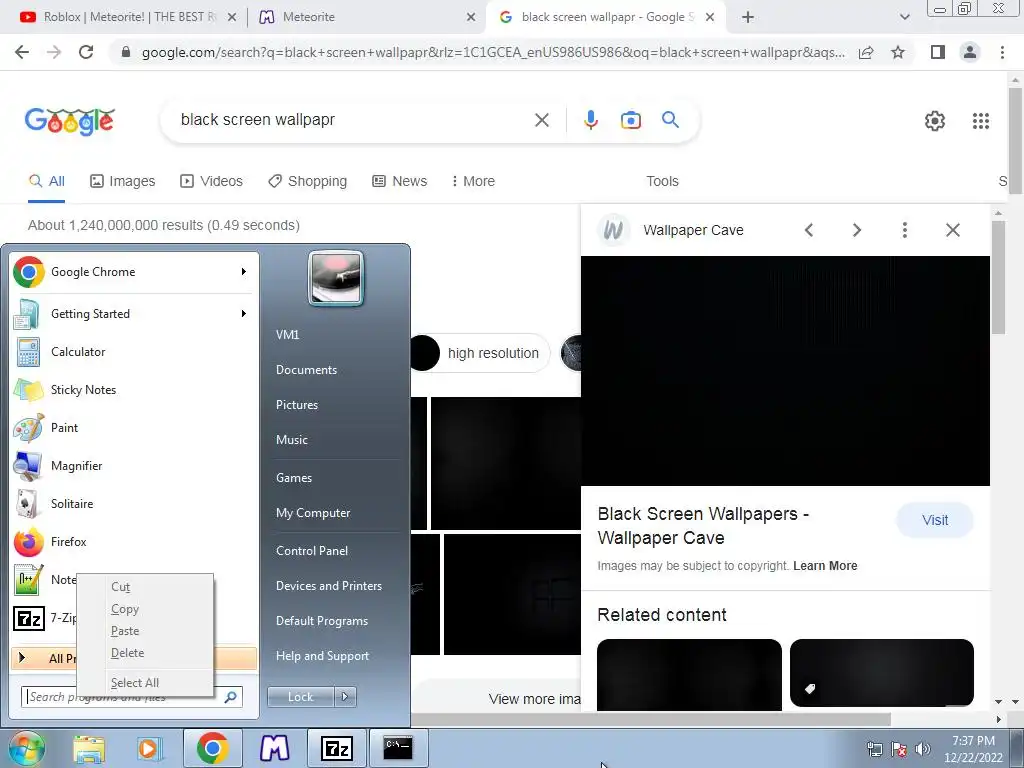Open Google settings gear
This screenshot has height=768, width=1024.
[935, 121]
